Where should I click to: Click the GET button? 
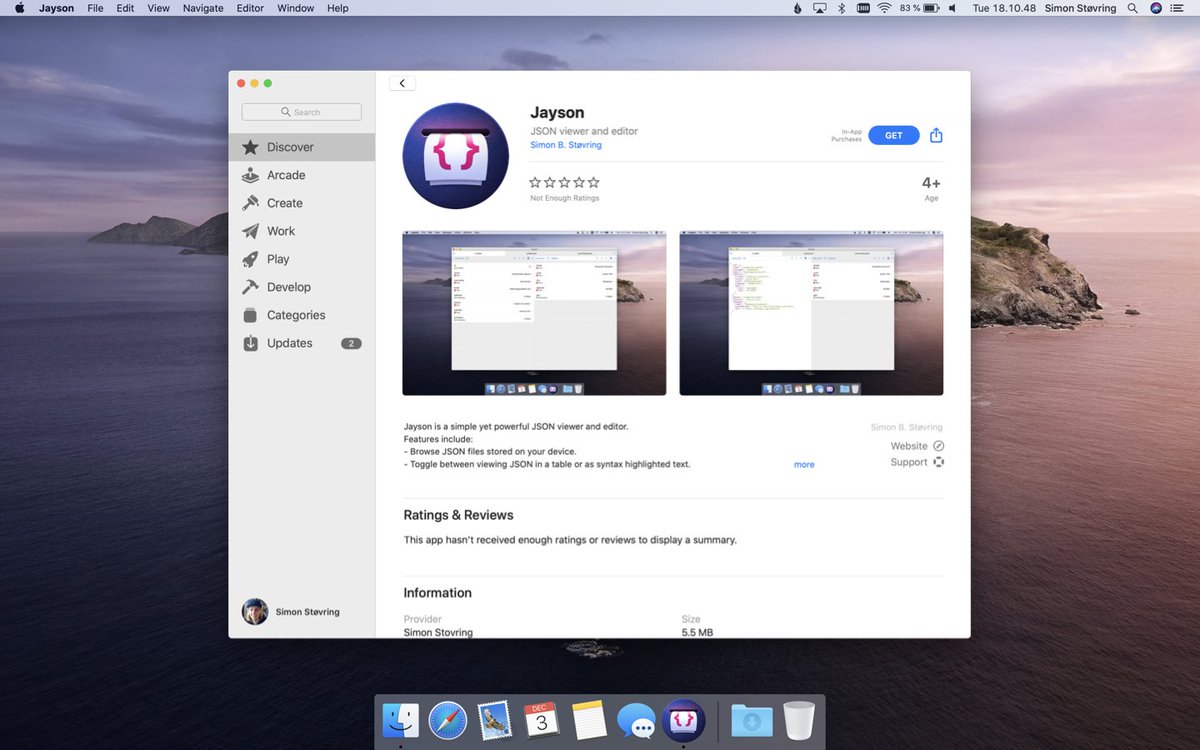(893, 135)
